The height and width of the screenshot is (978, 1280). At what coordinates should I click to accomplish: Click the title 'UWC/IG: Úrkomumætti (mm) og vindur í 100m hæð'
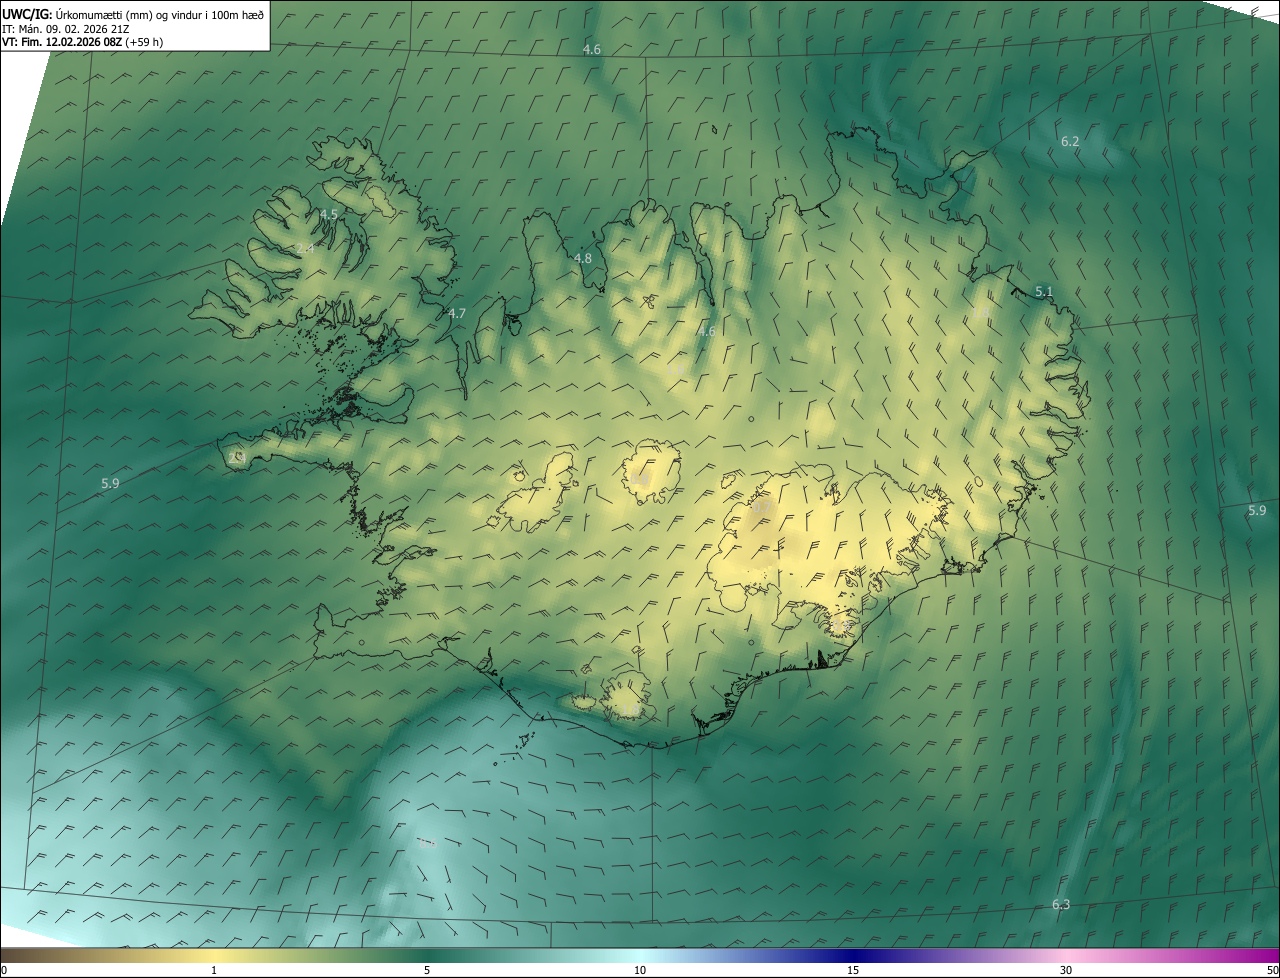pyautogui.click(x=133, y=14)
